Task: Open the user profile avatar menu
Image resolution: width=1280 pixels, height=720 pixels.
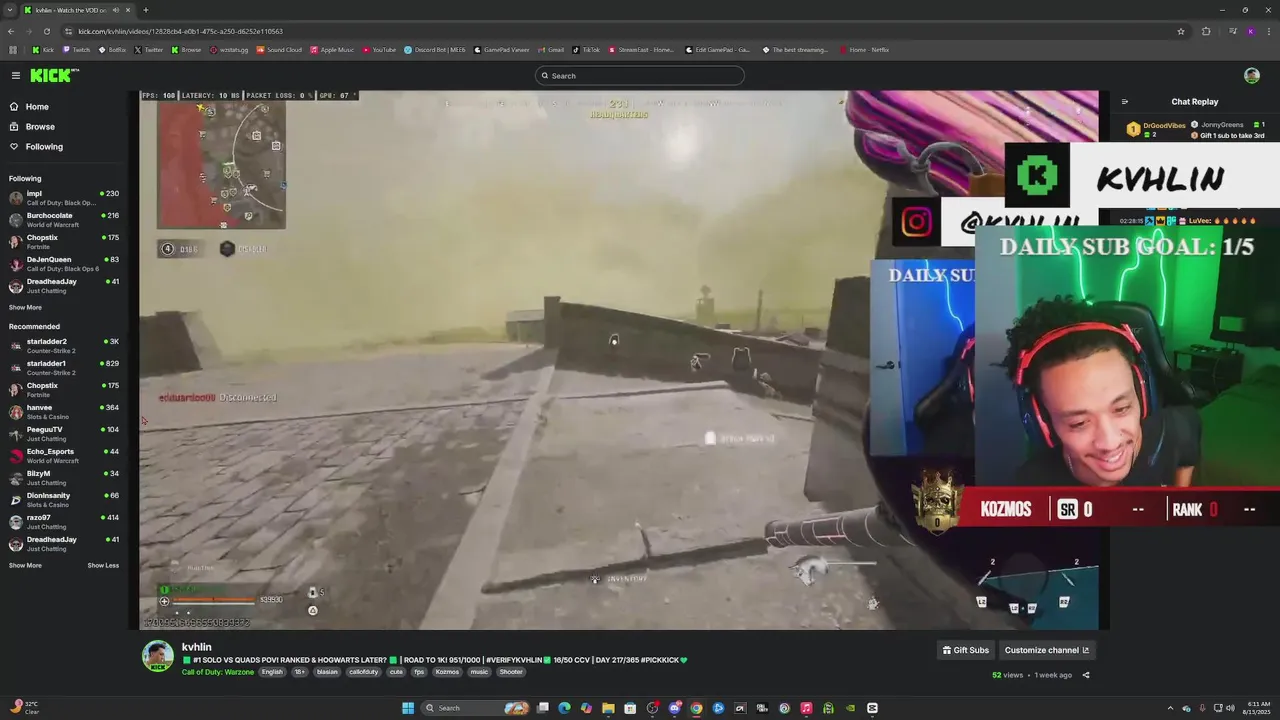Action: (x=1252, y=75)
